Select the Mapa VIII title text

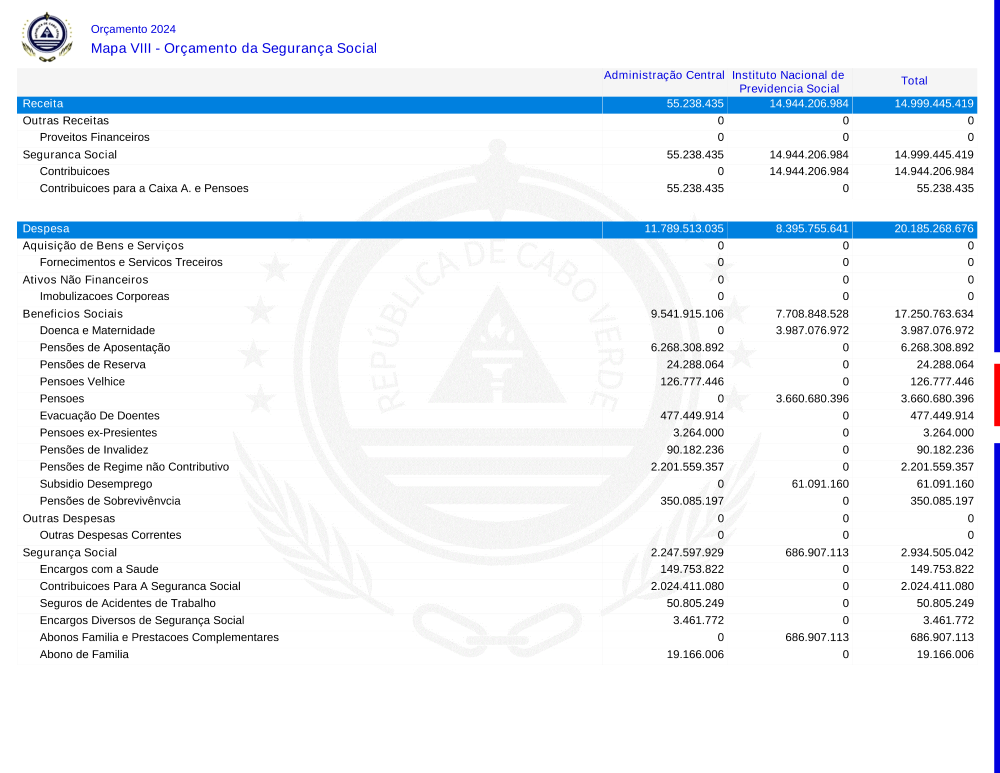pos(233,48)
